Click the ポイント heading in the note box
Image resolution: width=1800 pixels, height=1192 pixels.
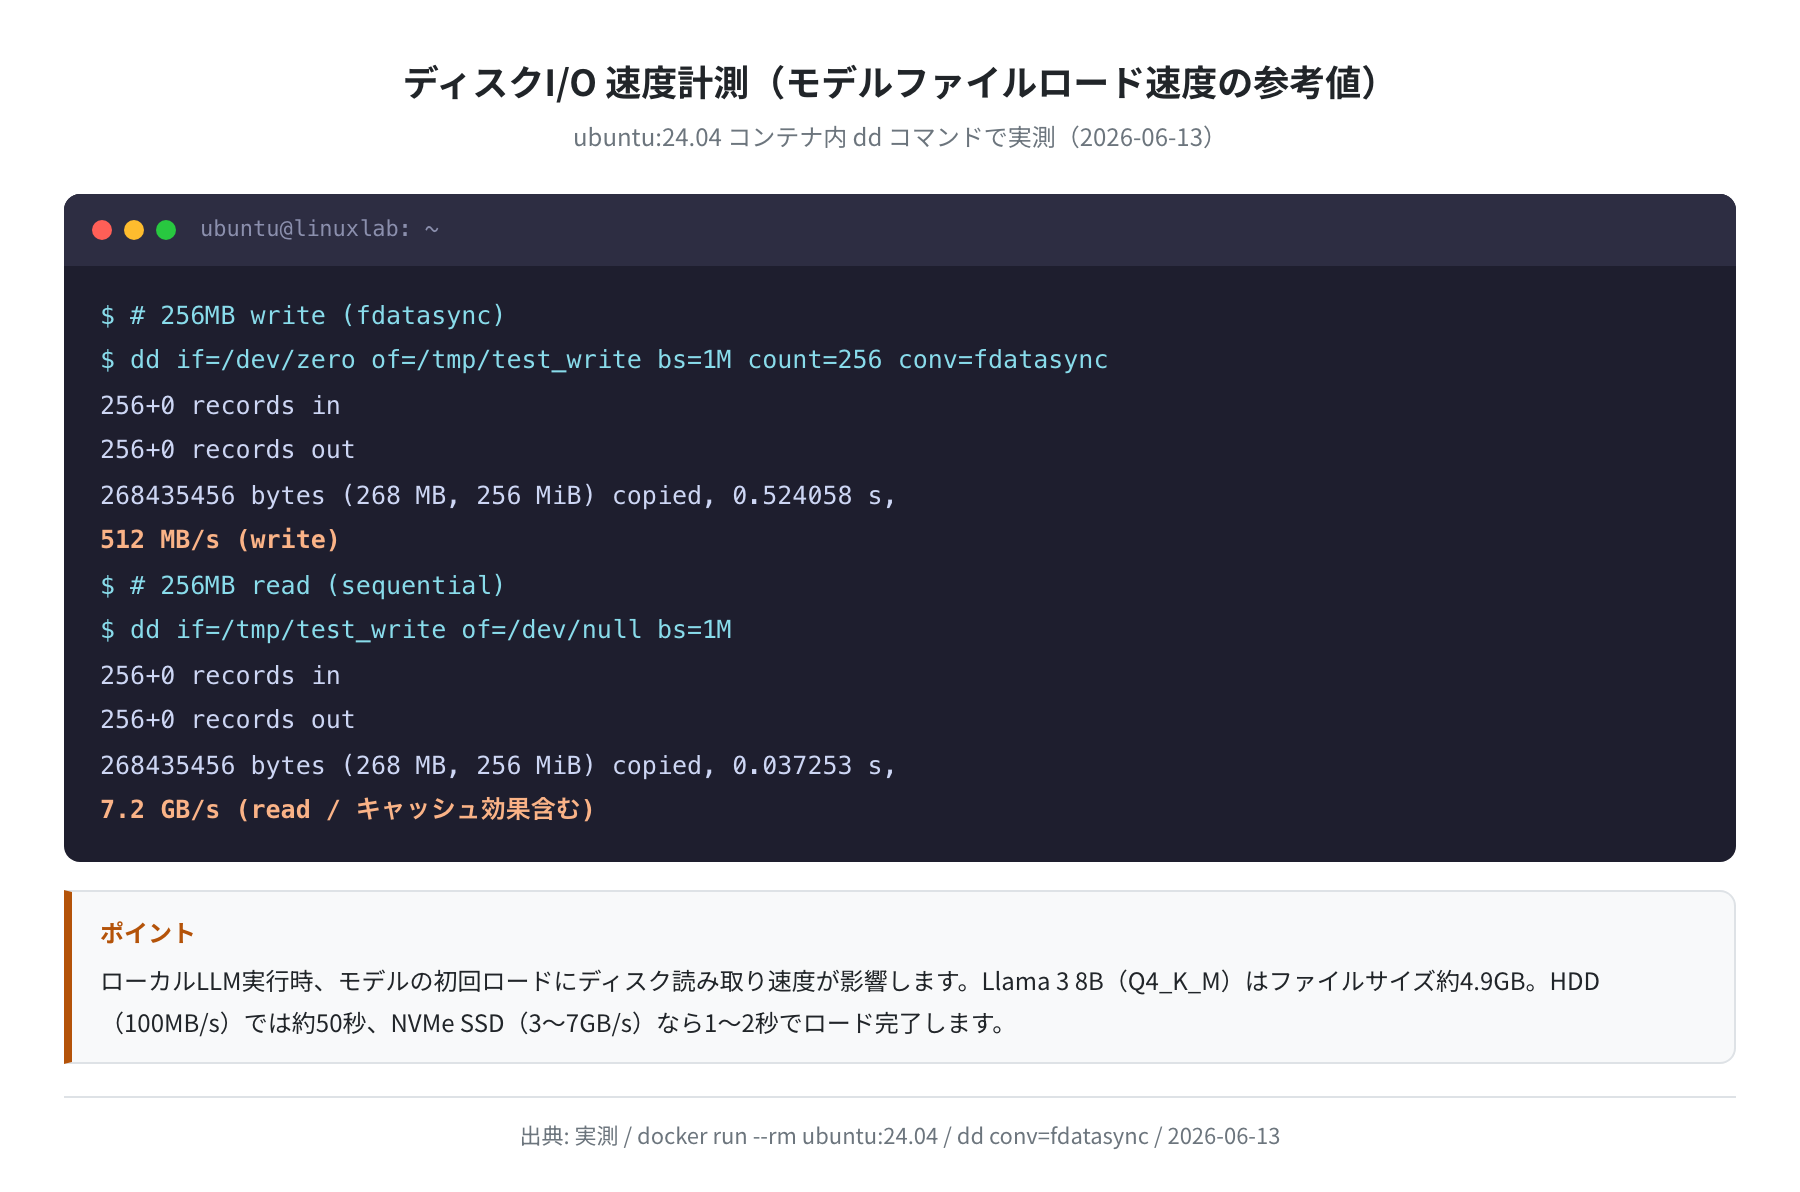coord(147,933)
